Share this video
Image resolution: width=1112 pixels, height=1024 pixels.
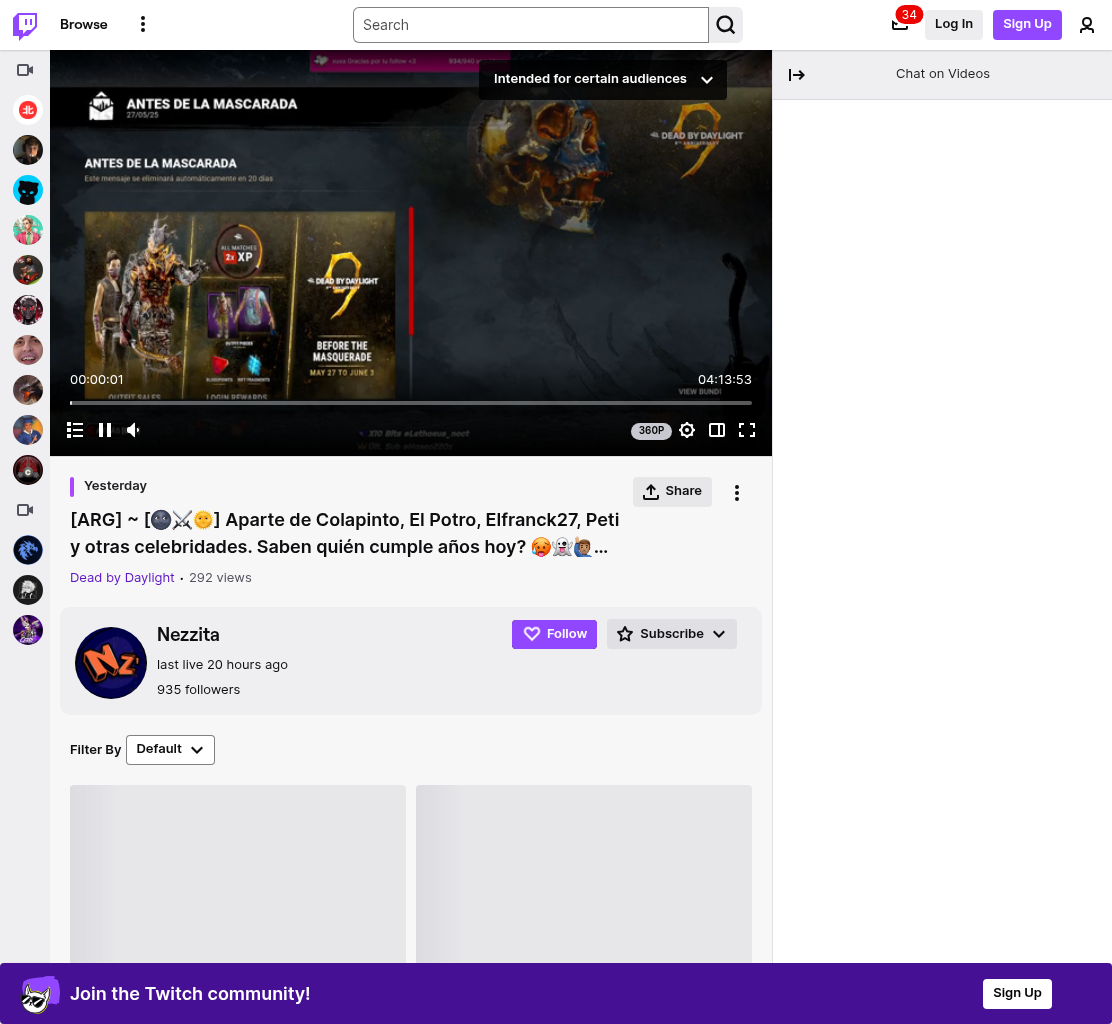coord(672,491)
